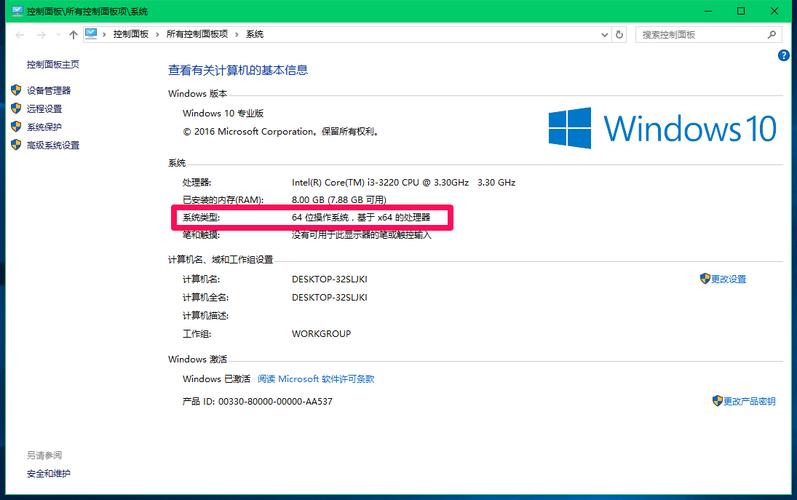The height and width of the screenshot is (500, 797).
Task: Expand chevron between 所有控制面板项 and 系统
Action: [237, 35]
